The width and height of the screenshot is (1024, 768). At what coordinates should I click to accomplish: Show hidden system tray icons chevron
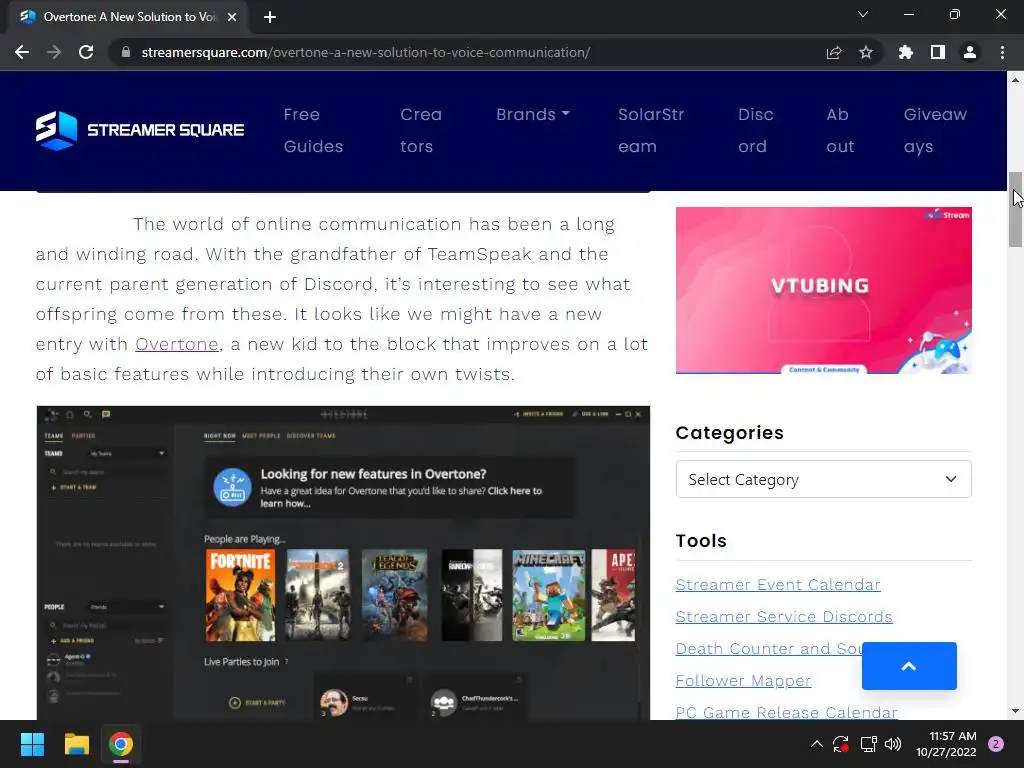816,744
